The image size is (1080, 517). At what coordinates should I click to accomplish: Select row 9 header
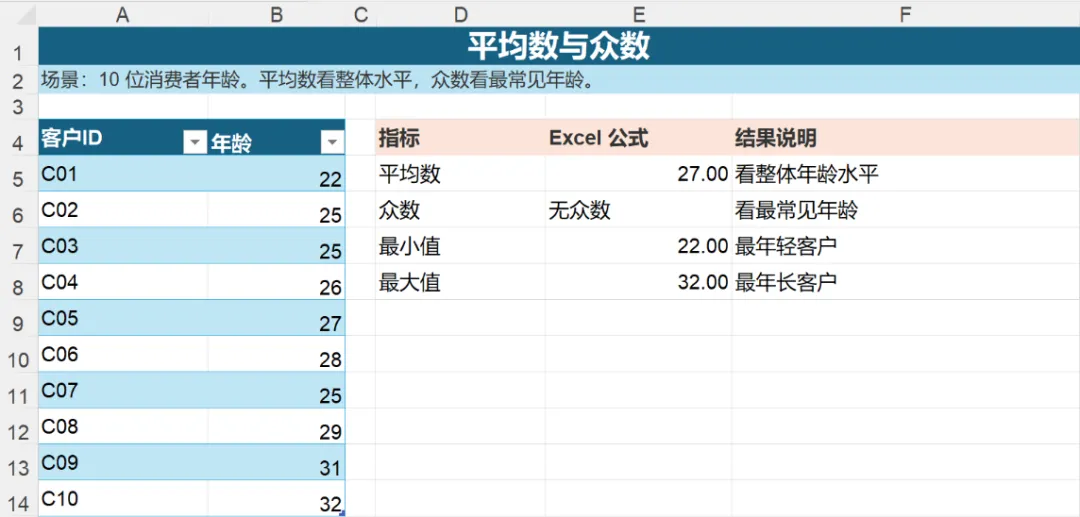(19, 317)
